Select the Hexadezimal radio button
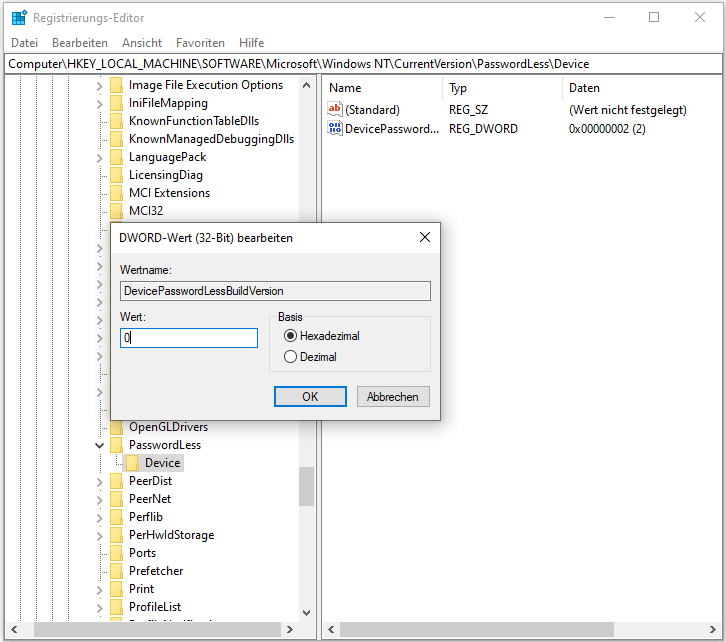The width and height of the screenshot is (726, 642). [291, 337]
